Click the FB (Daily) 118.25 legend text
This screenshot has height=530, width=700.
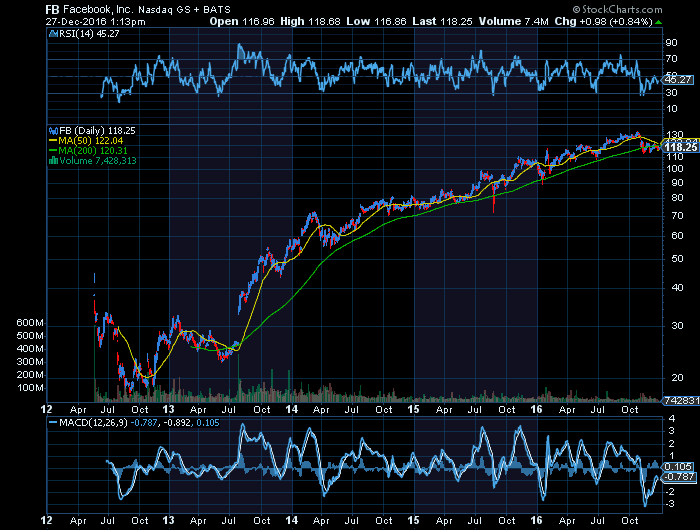97,131
